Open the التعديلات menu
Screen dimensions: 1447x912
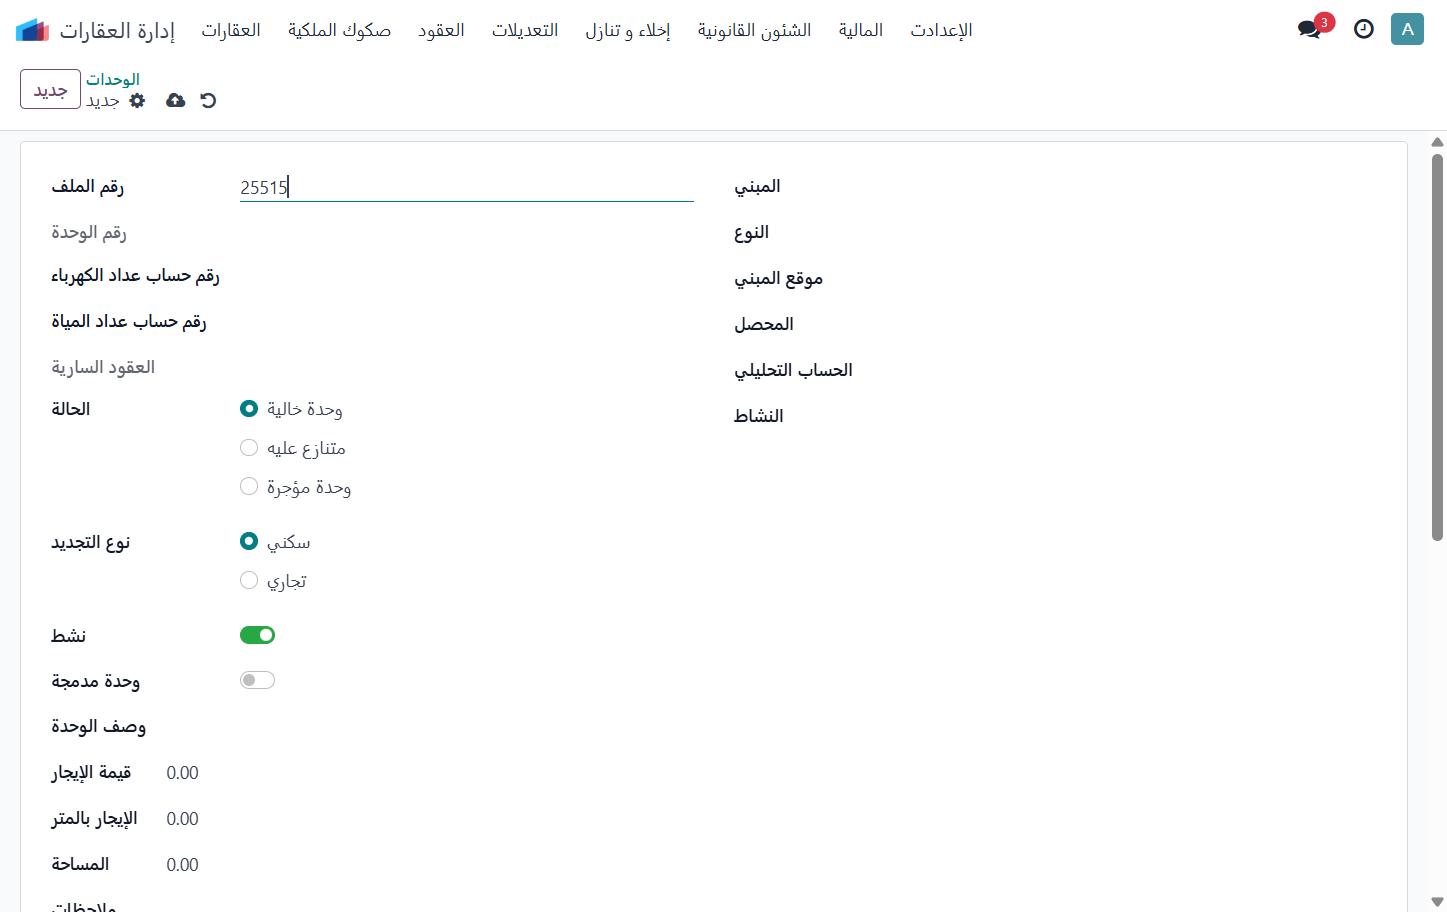(525, 30)
